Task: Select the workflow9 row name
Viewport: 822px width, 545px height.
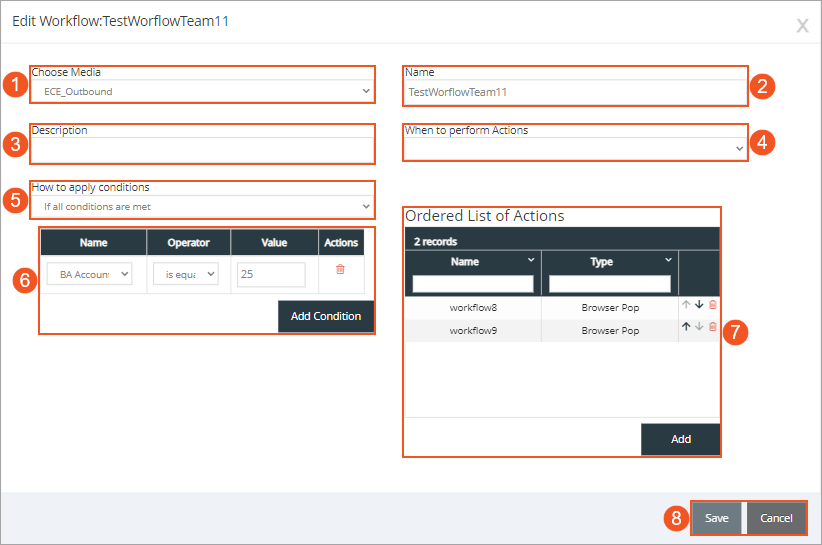Action: pos(473,331)
